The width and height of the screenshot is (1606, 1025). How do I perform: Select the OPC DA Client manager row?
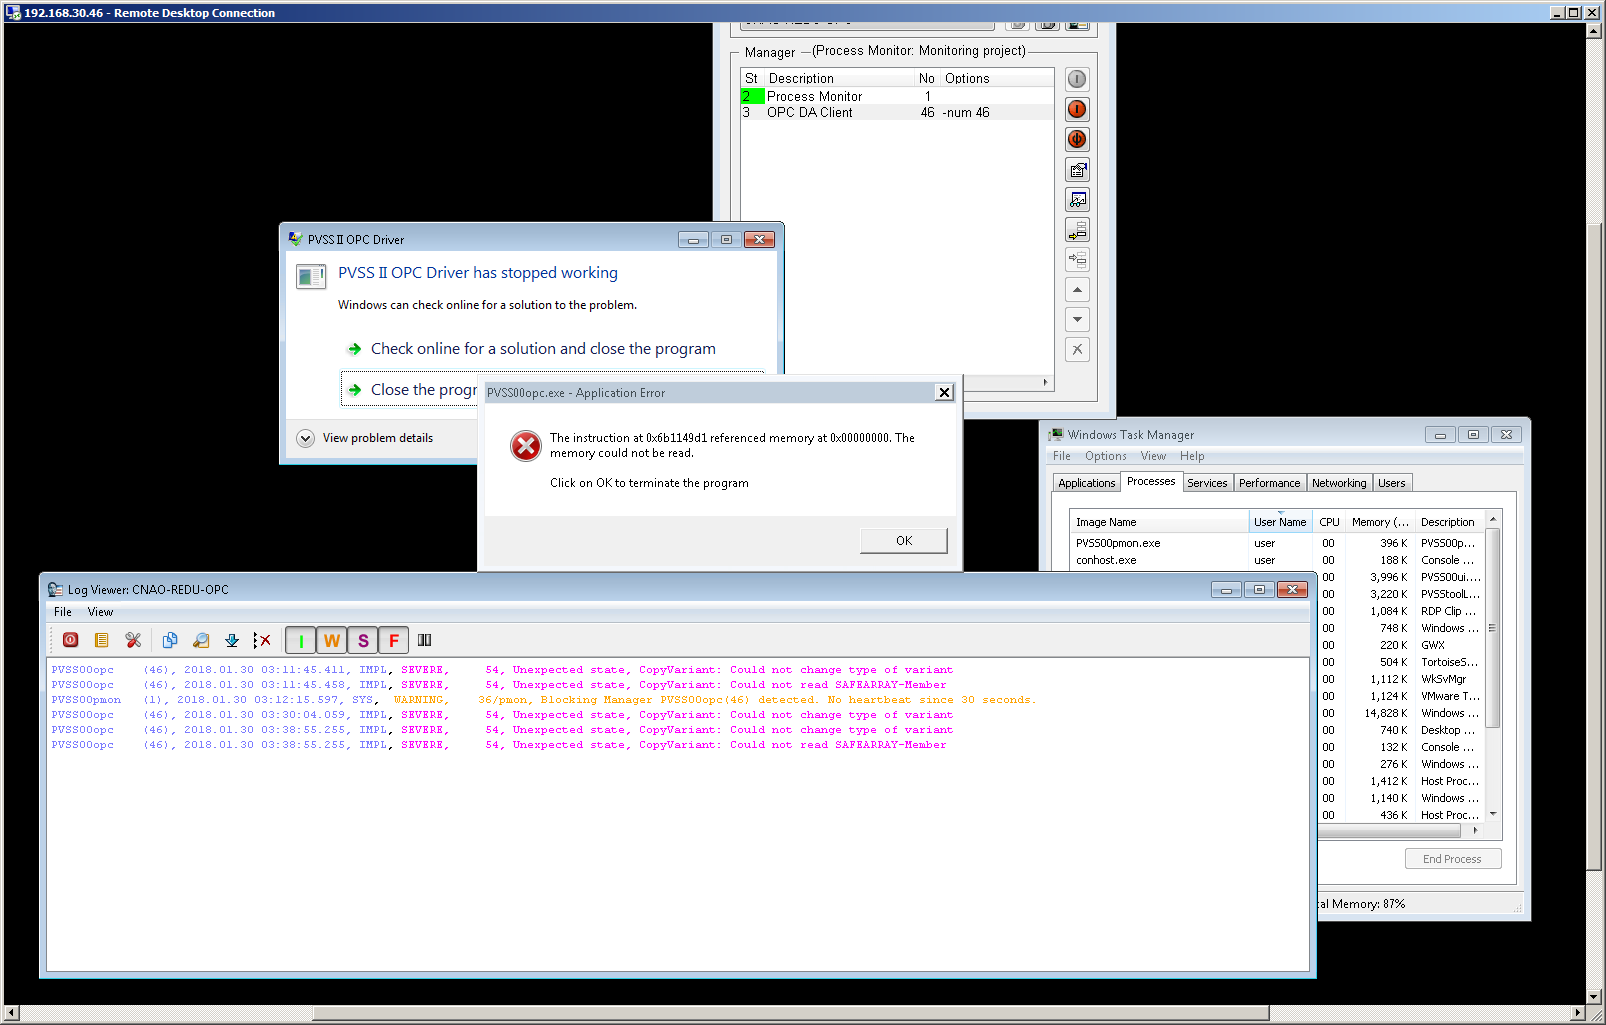tap(809, 113)
